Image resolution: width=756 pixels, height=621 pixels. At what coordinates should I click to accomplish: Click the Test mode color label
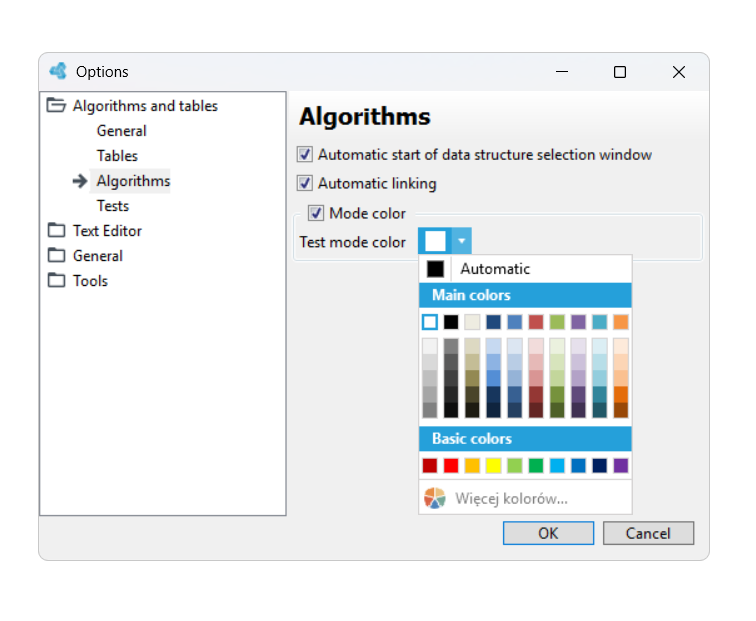coord(352,242)
